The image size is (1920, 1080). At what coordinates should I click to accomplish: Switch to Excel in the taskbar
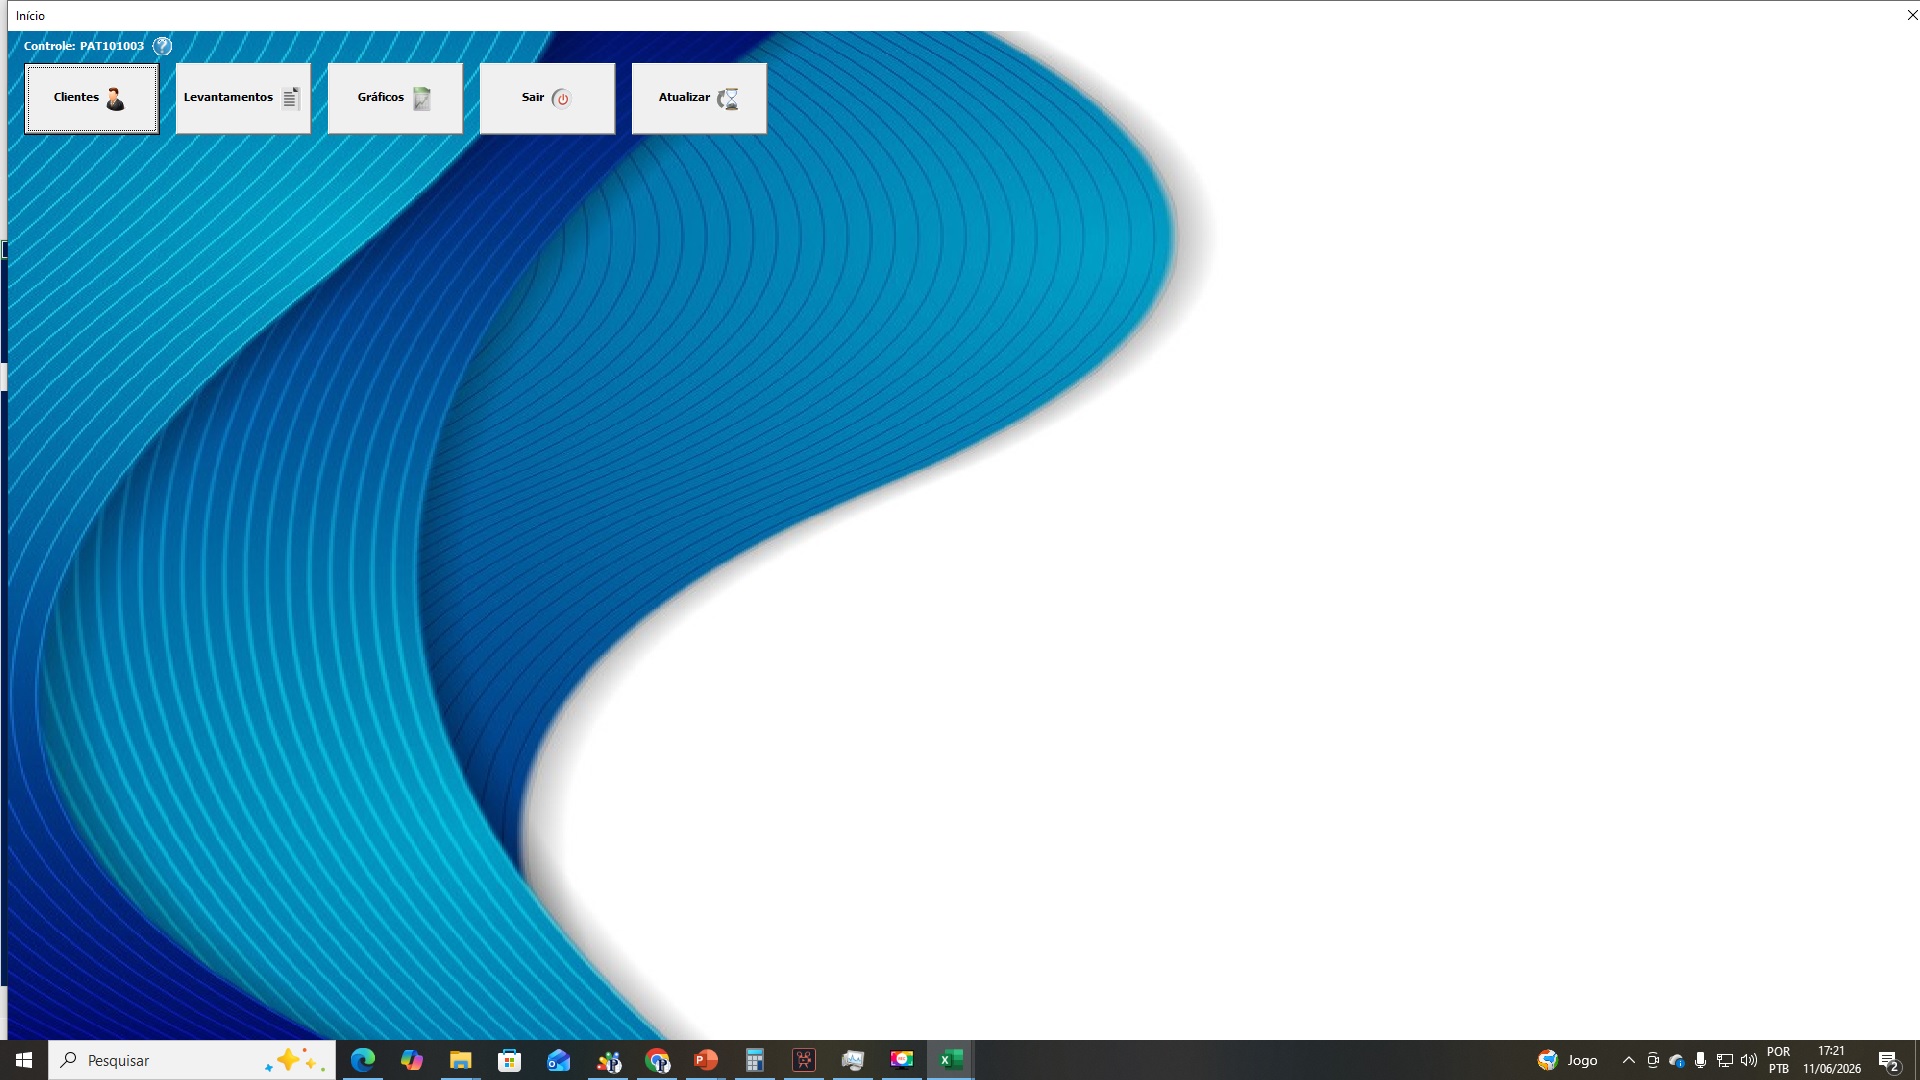(951, 1060)
